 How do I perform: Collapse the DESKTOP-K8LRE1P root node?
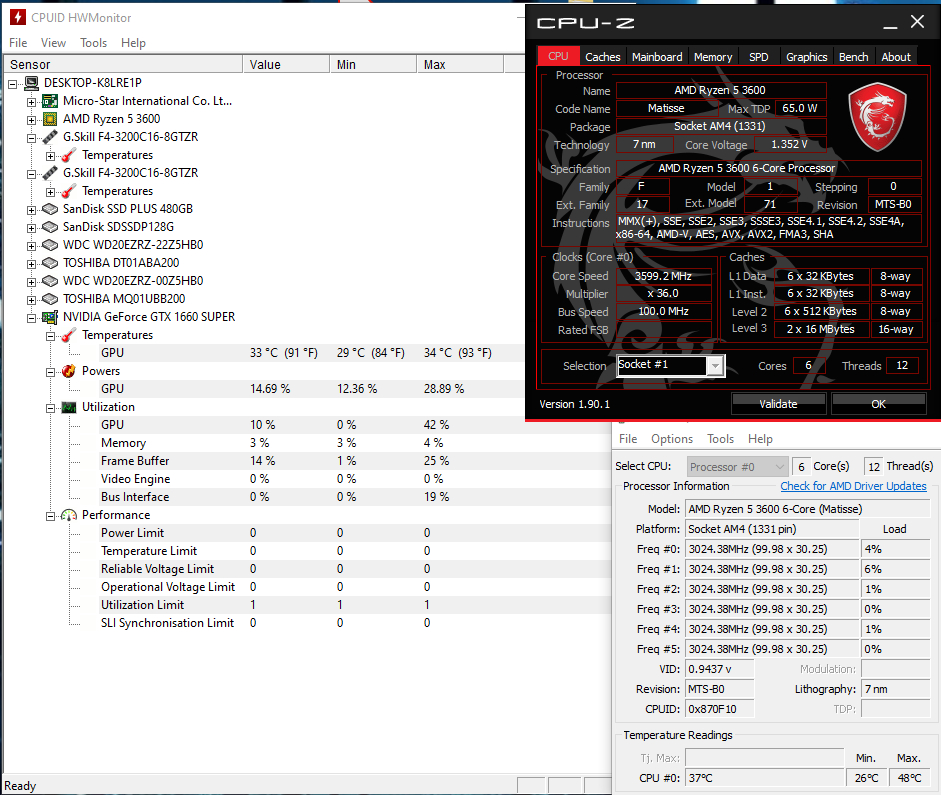click(x=12, y=84)
